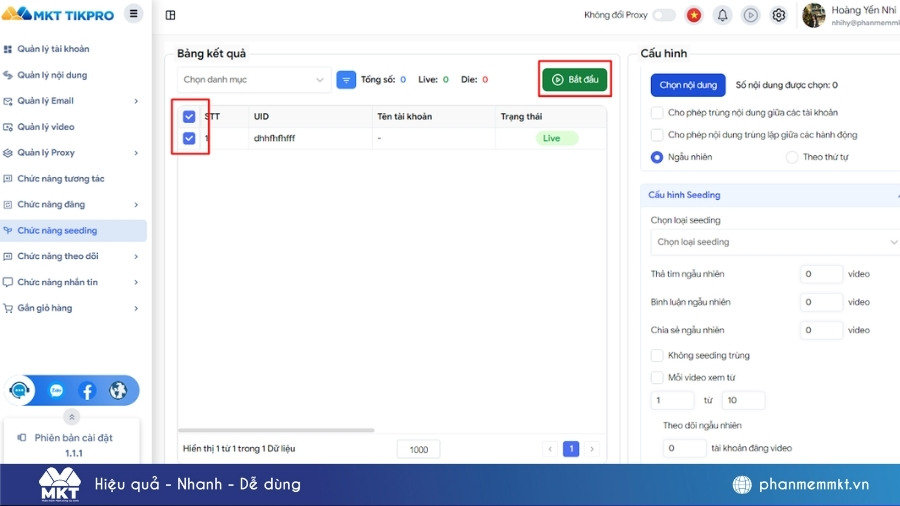
Task: Uncheck the select-all checkbox in table header
Action: tap(189, 116)
